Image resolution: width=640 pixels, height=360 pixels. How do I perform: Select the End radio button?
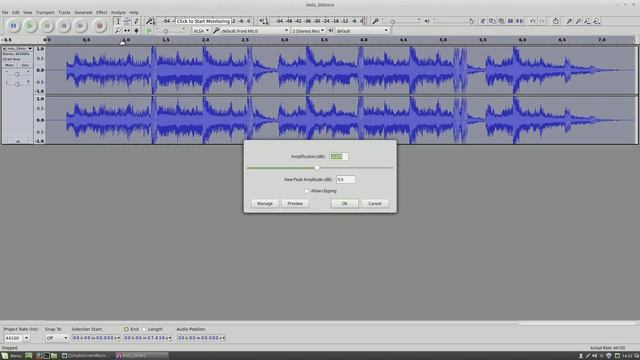(x=126, y=329)
